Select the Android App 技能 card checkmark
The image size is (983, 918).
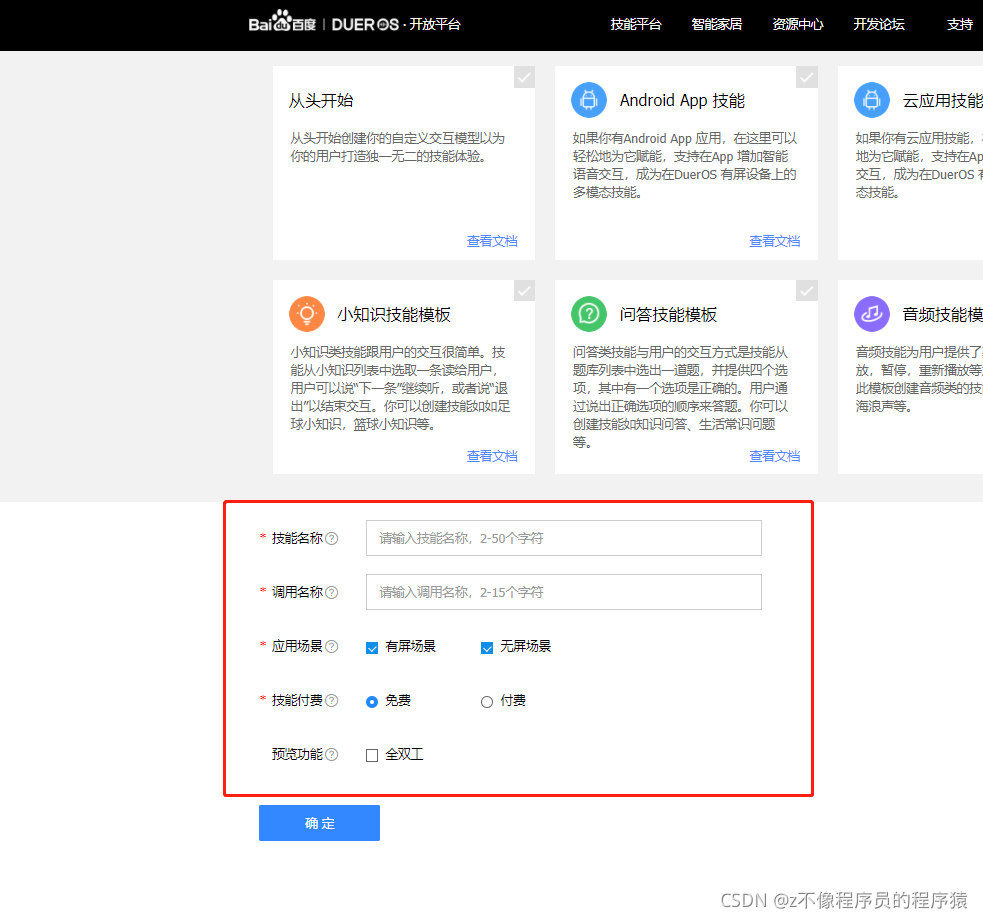point(807,77)
